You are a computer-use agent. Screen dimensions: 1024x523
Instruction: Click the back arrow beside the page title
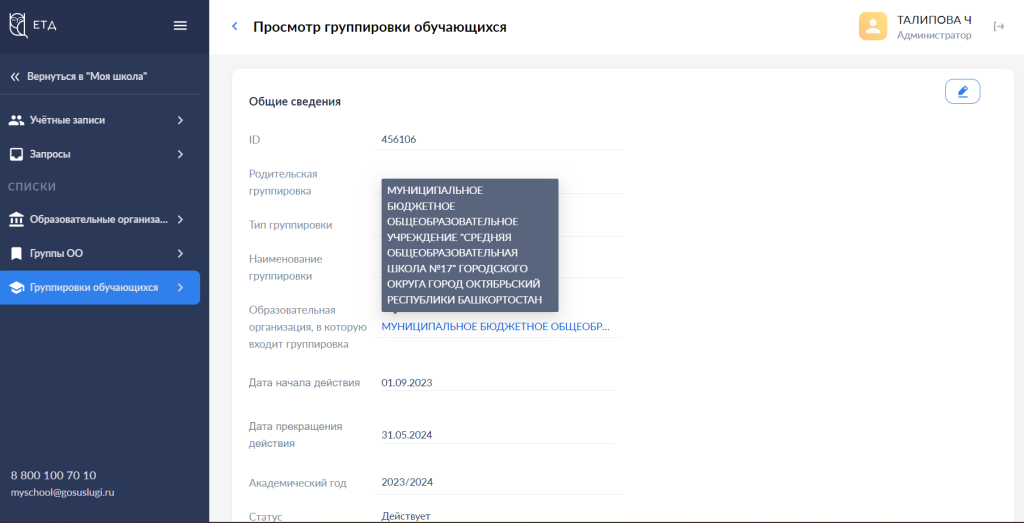click(x=235, y=27)
